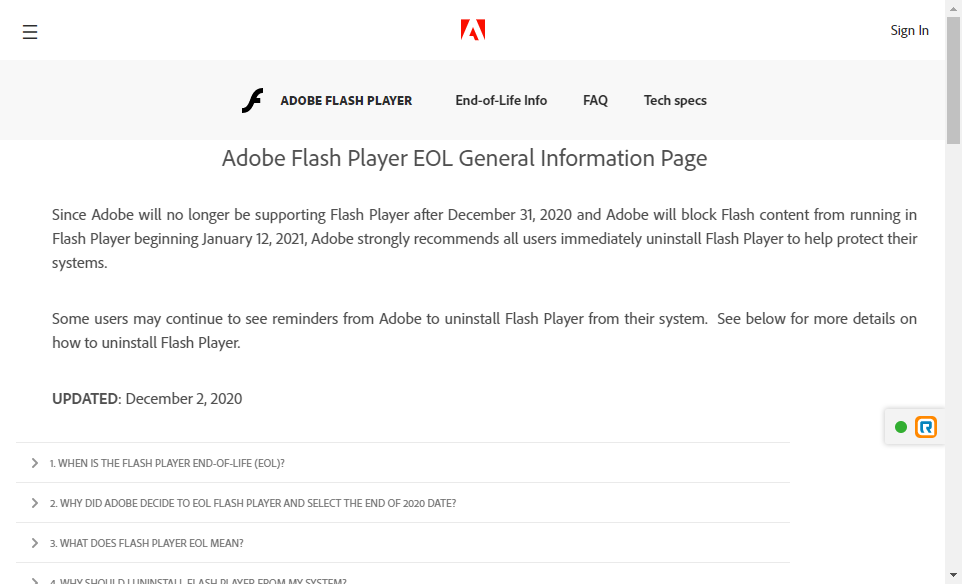This screenshot has height=584, width=962.
Task: Open the ADOBE FLASH PLAYER product link
Action: tap(346, 100)
